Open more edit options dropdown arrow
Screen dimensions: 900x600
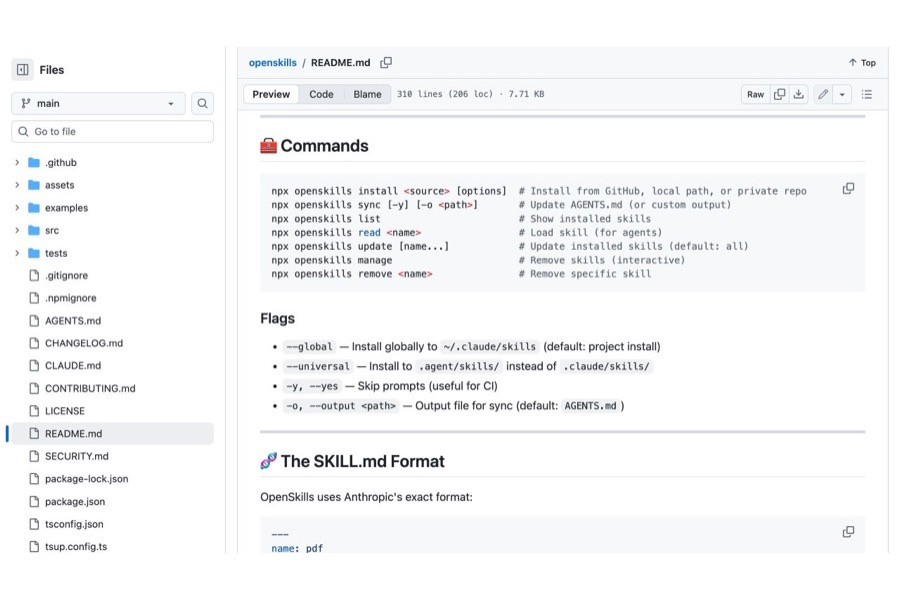[842, 94]
